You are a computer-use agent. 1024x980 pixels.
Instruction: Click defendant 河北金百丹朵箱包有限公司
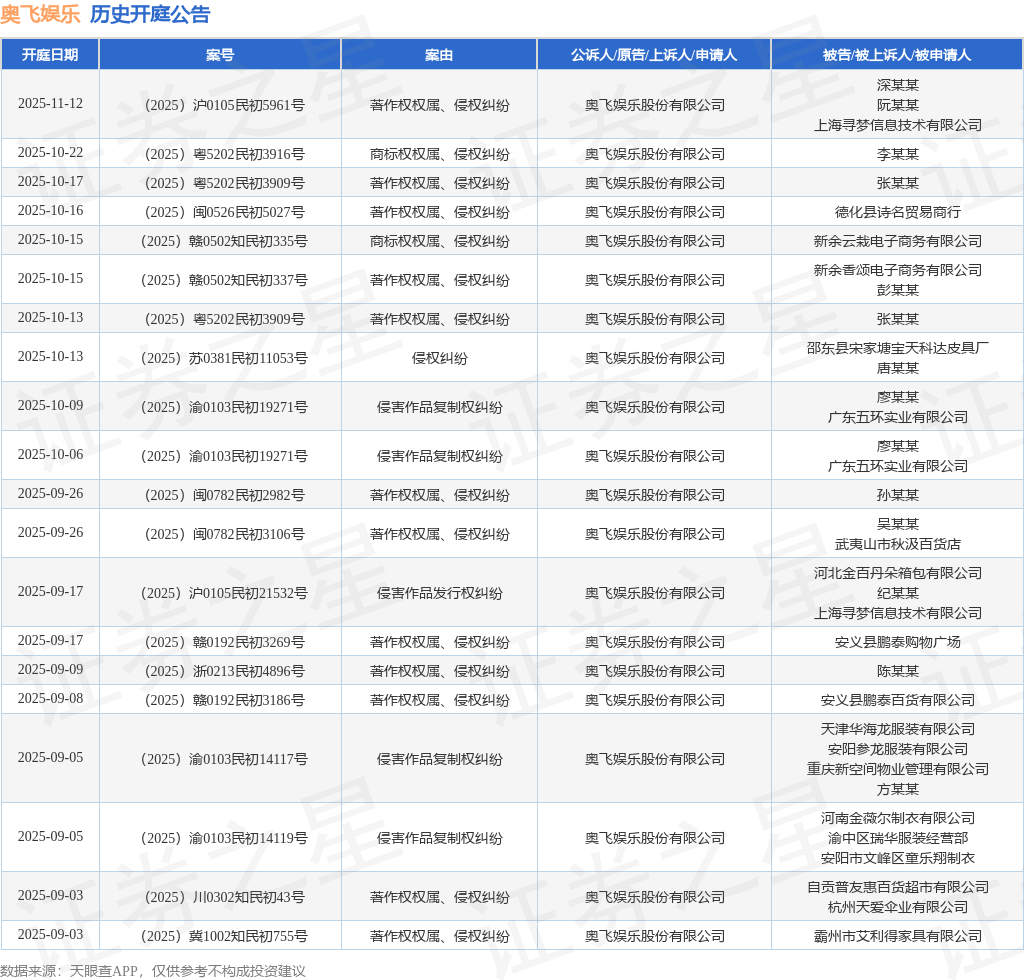(x=897, y=573)
